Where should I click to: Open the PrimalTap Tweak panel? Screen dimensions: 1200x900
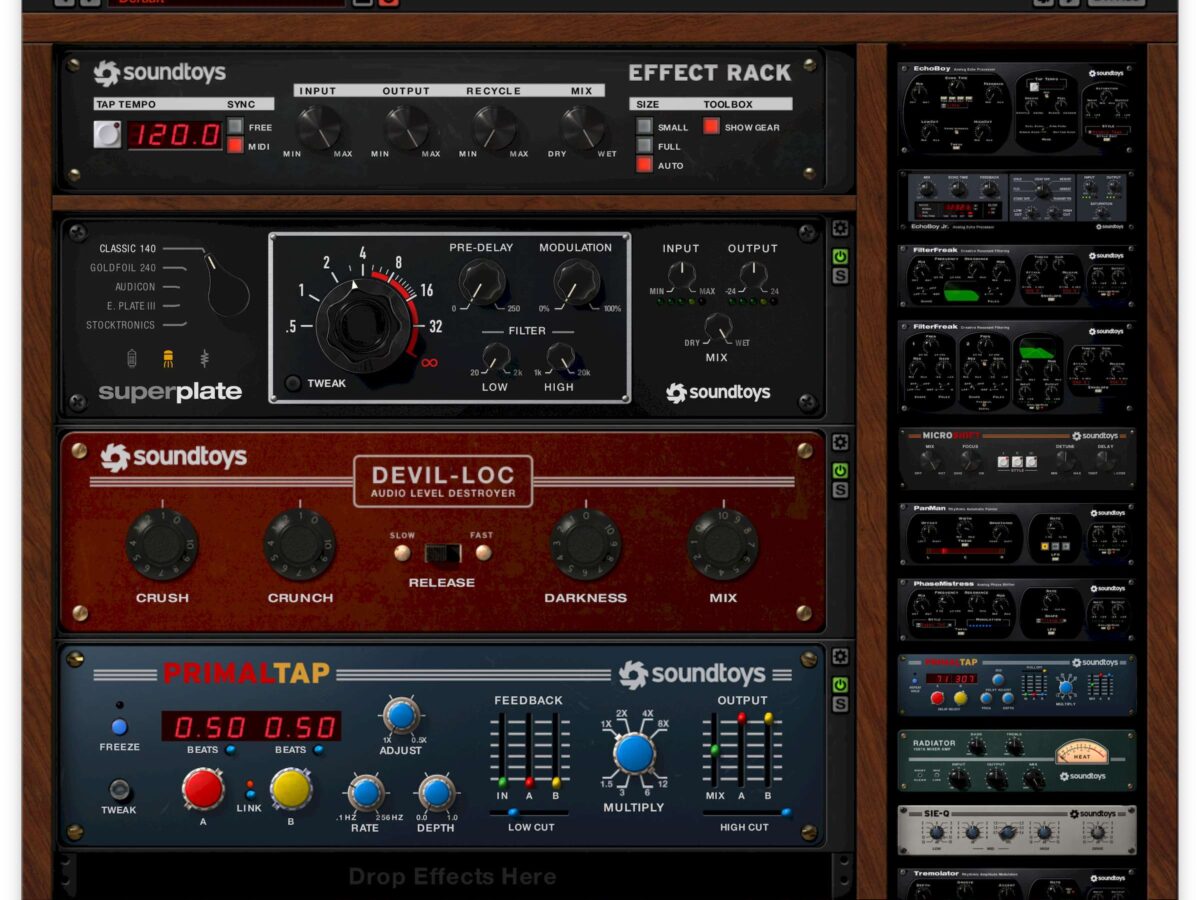[x=119, y=789]
